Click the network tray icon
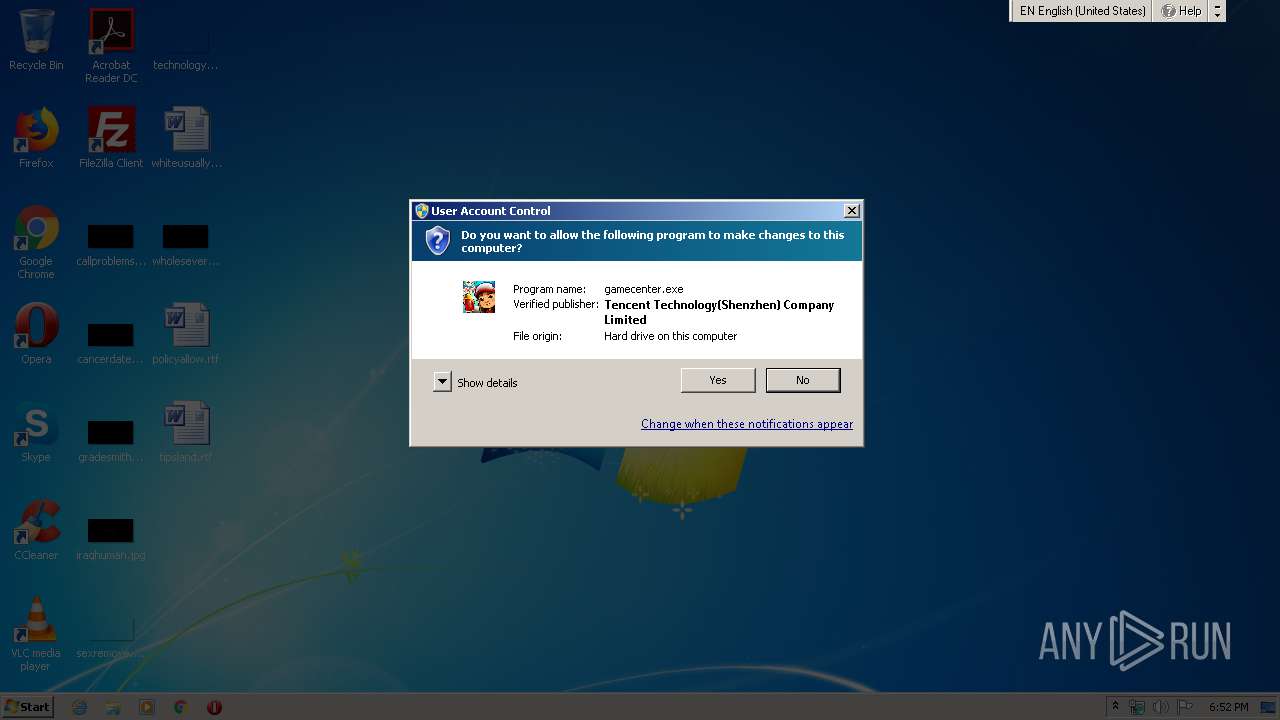Viewport: 1280px width, 720px height. click(1137, 707)
